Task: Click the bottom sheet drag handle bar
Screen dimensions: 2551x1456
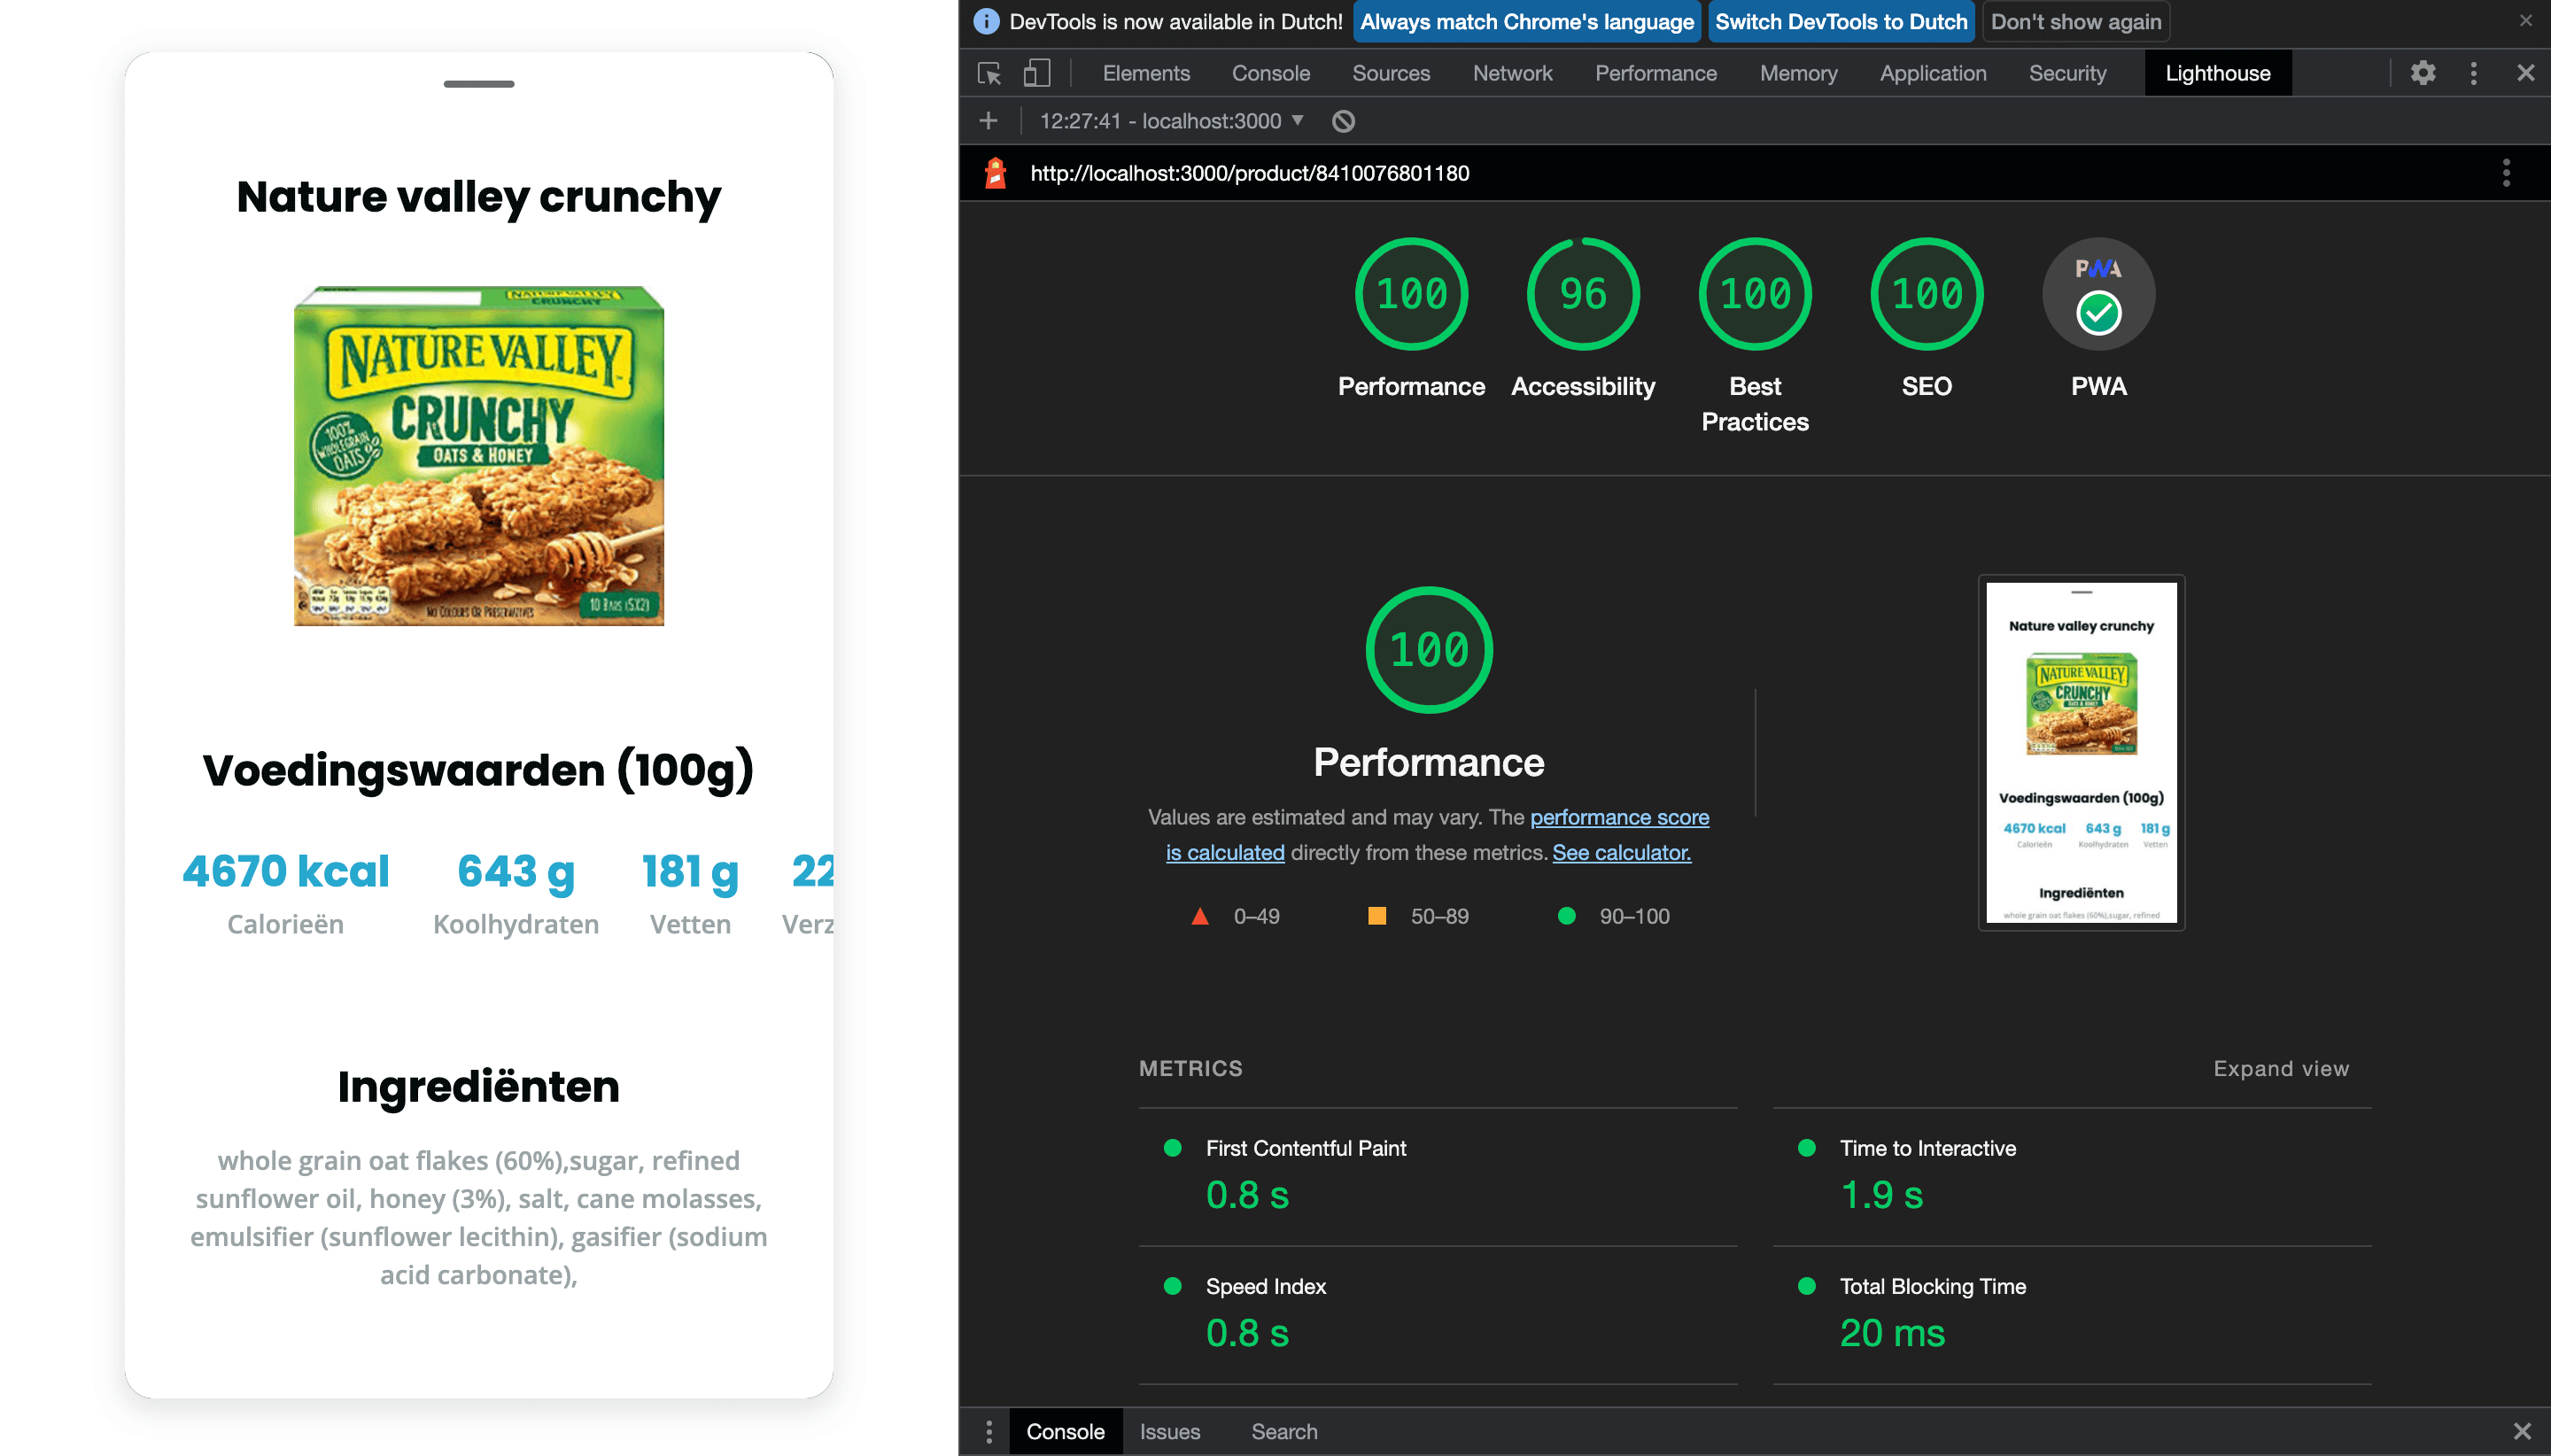Action: click(479, 84)
